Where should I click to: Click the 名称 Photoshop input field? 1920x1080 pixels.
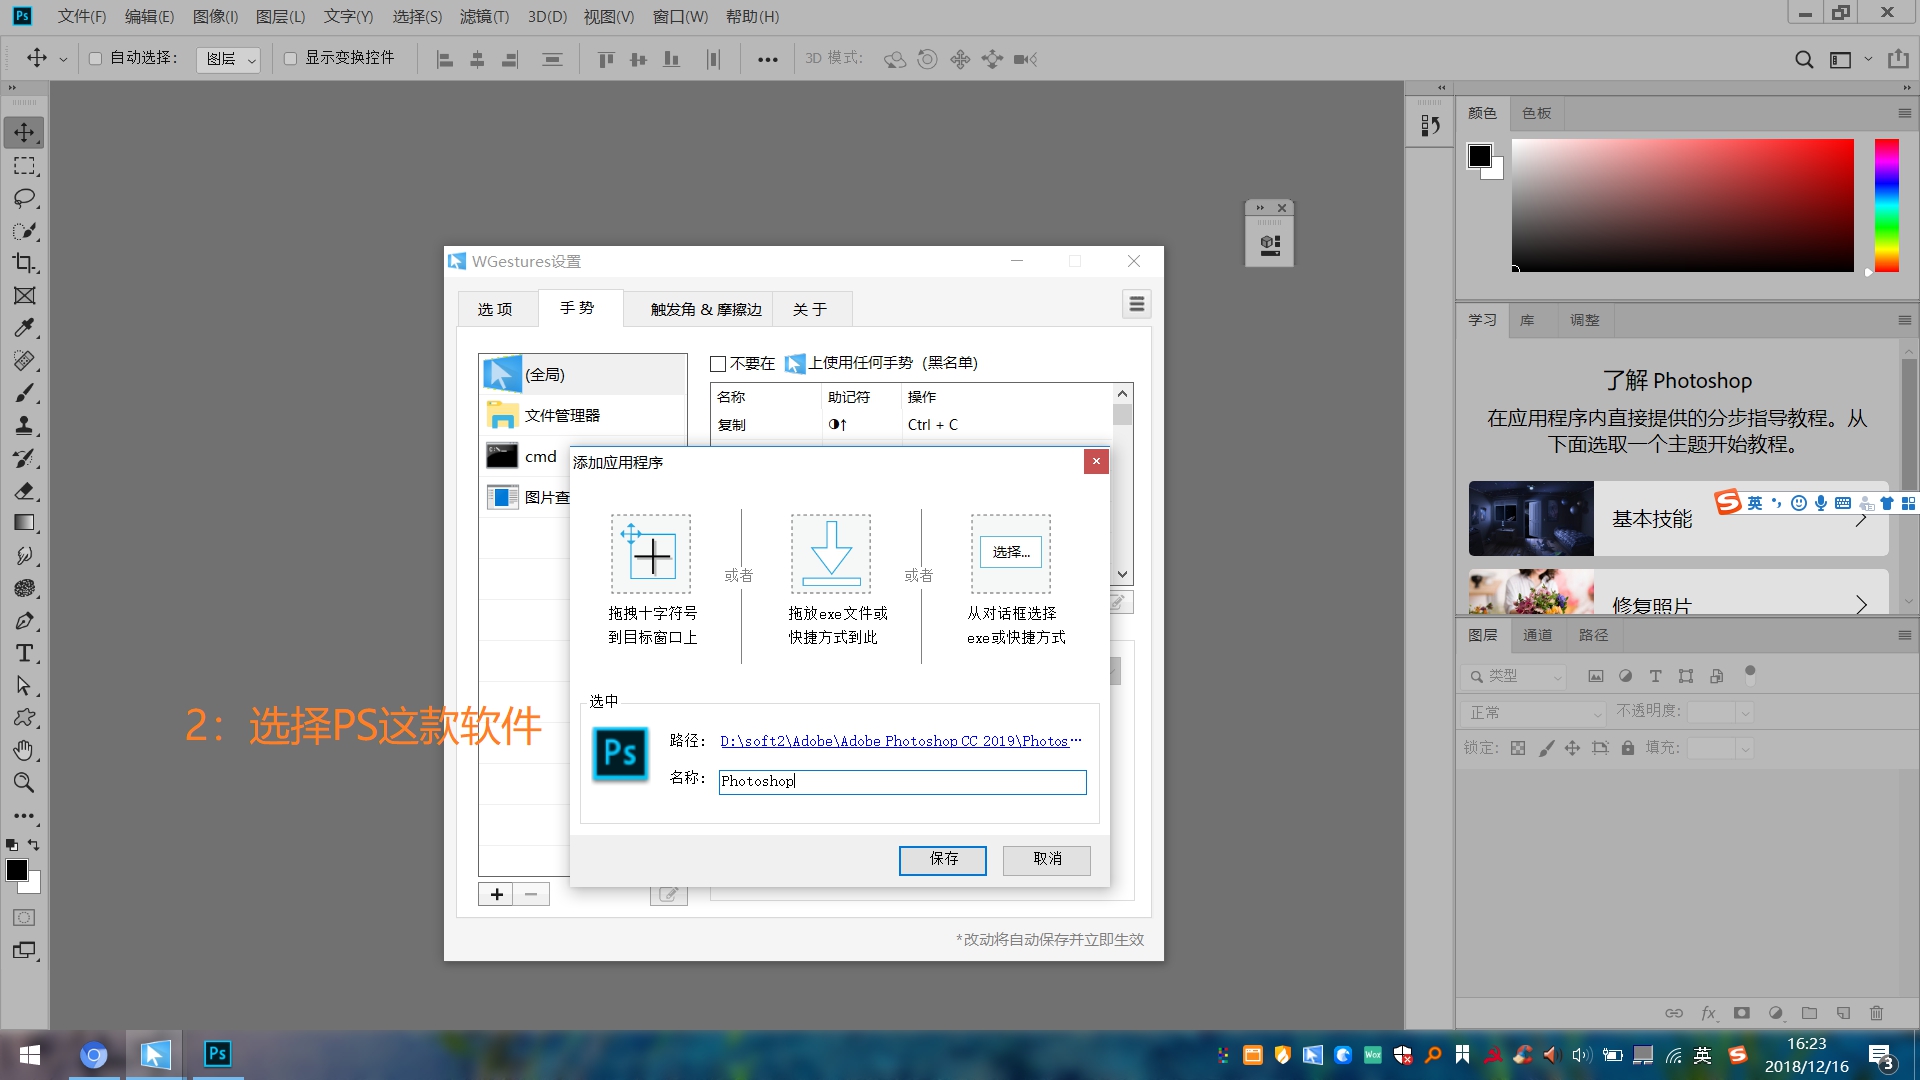pyautogui.click(x=902, y=781)
